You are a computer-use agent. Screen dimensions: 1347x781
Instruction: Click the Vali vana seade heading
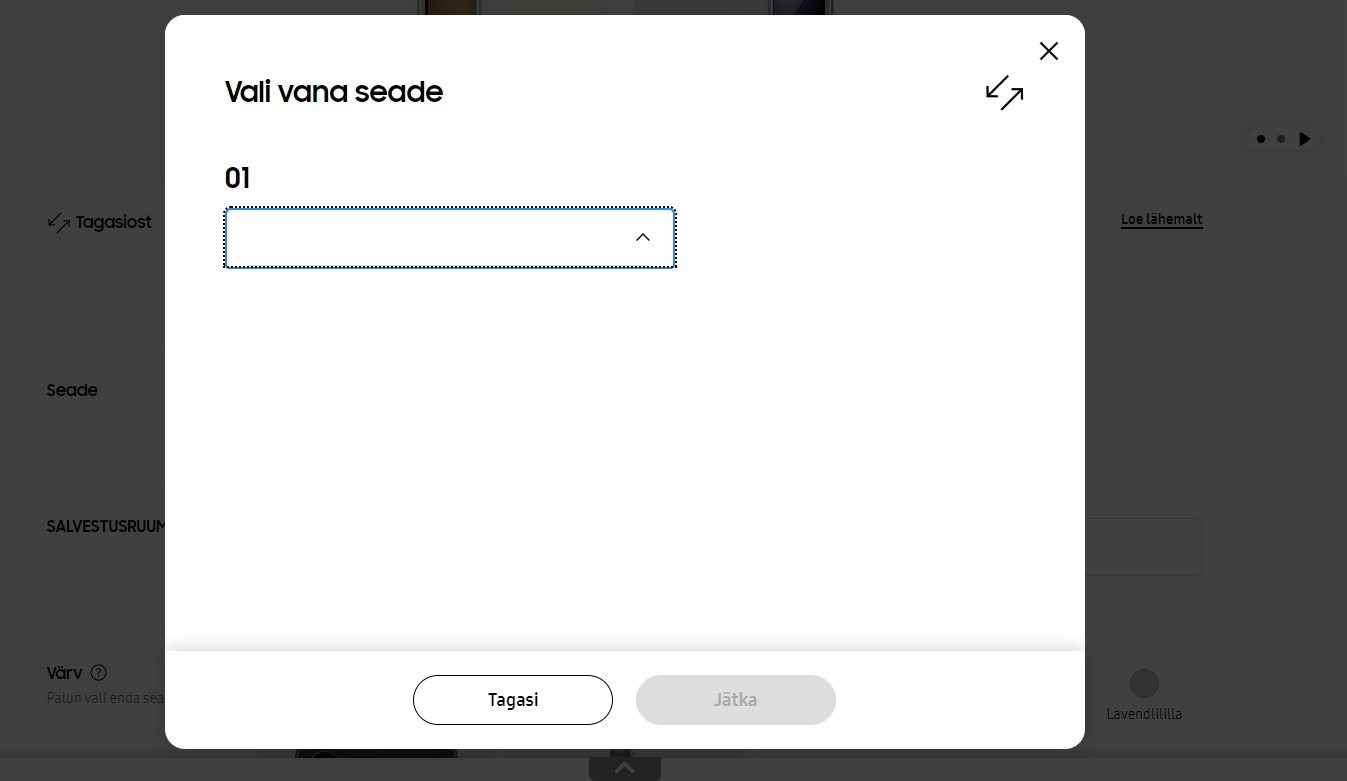pos(334,92)
